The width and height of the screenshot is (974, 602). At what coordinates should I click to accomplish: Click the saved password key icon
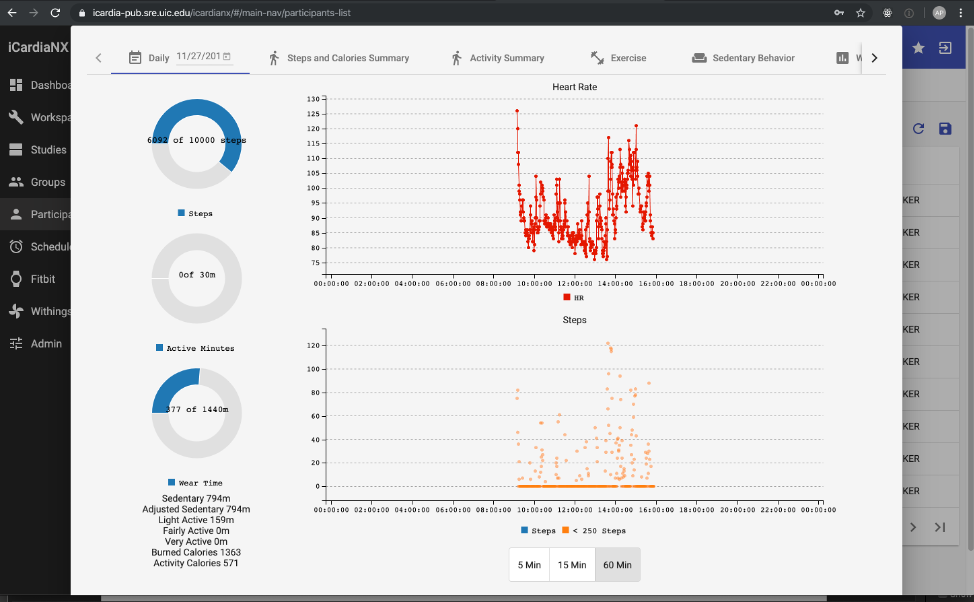[x=839, y=12]
